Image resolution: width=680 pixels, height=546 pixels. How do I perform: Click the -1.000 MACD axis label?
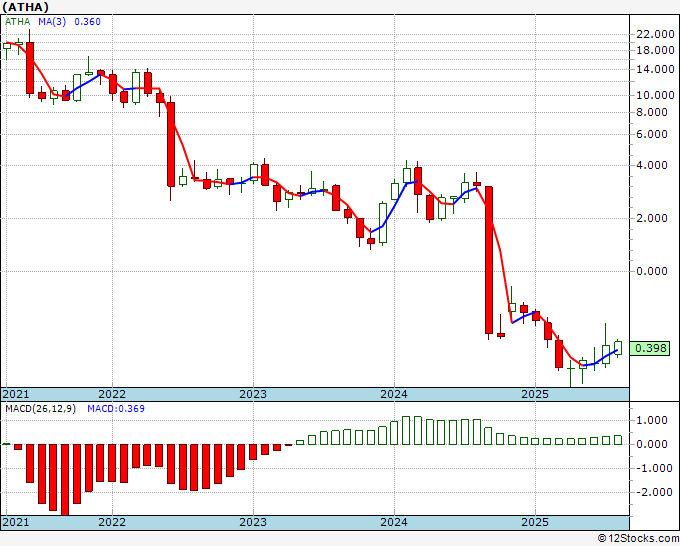click(x=655, y=468)
